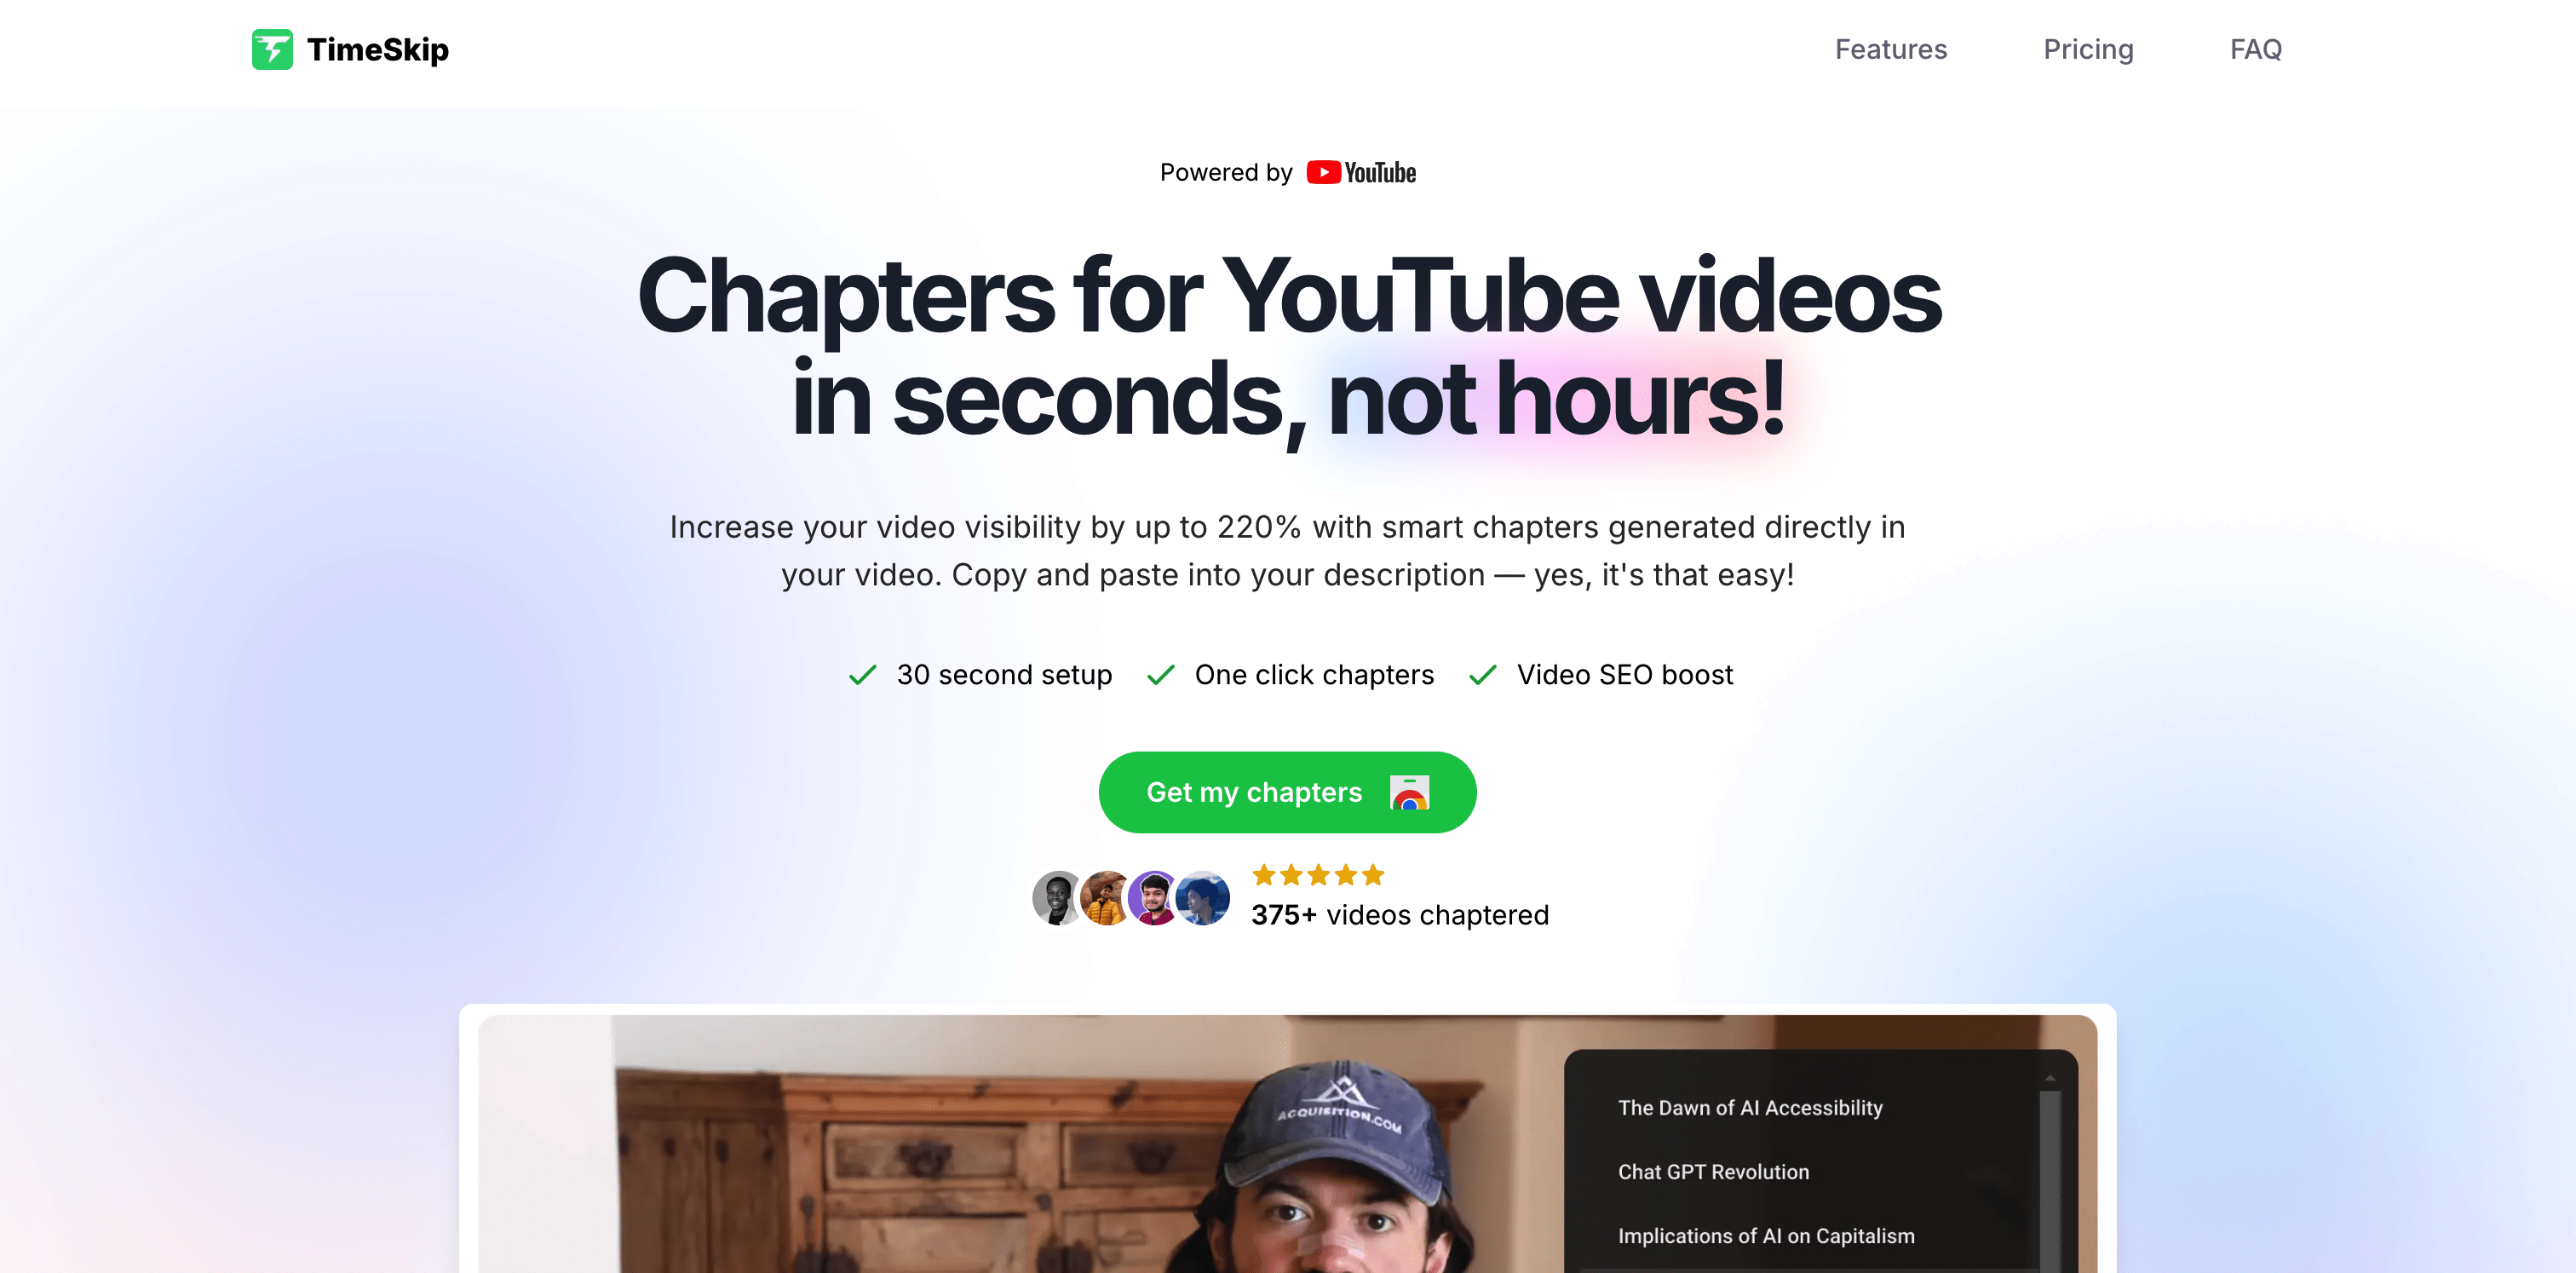Click the checkmark beside One click chapters
The width and height of the screenshot is (2576, 1273).
(x=1161, y=675)
